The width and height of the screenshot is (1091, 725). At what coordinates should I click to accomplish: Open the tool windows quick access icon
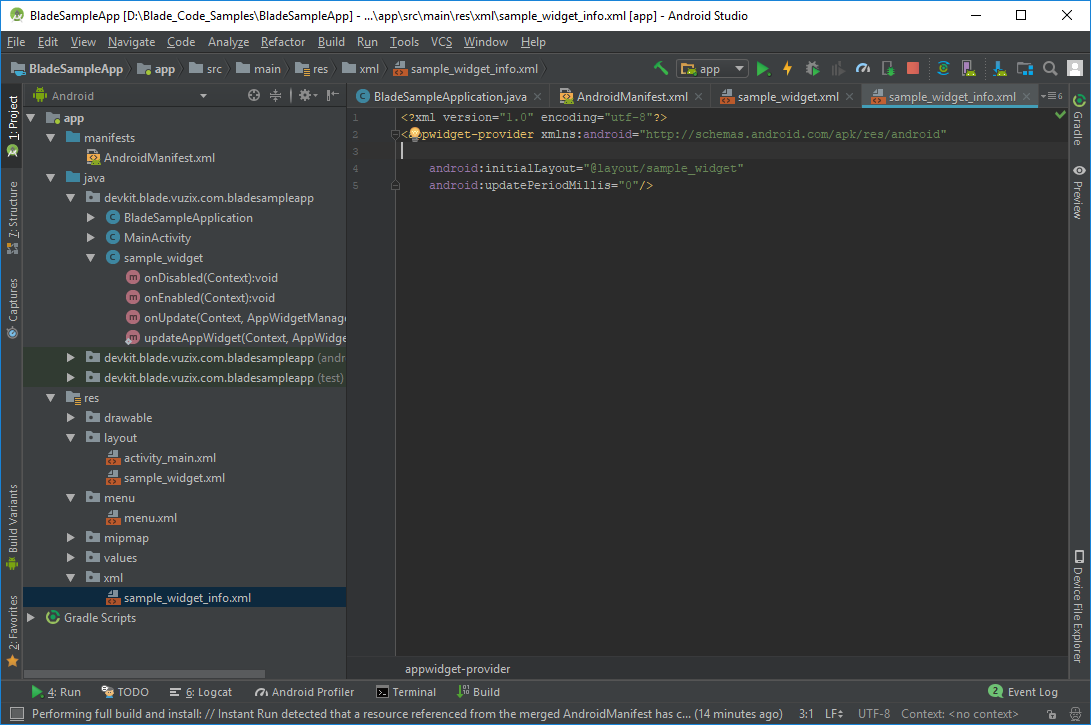click(17, 713)
